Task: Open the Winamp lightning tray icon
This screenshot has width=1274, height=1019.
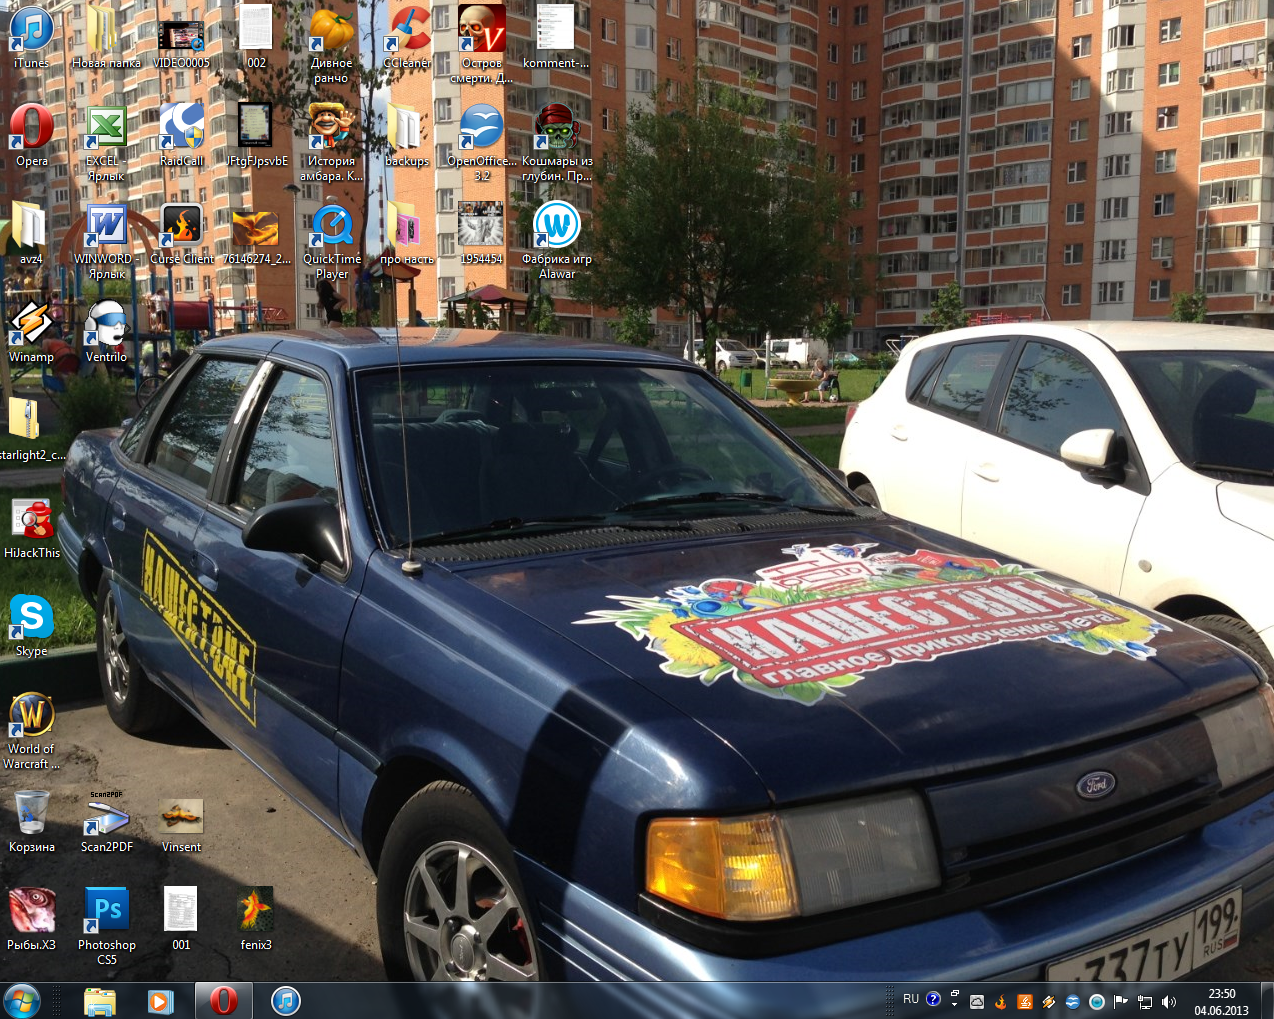Action: click(x=1049, y=1001)
